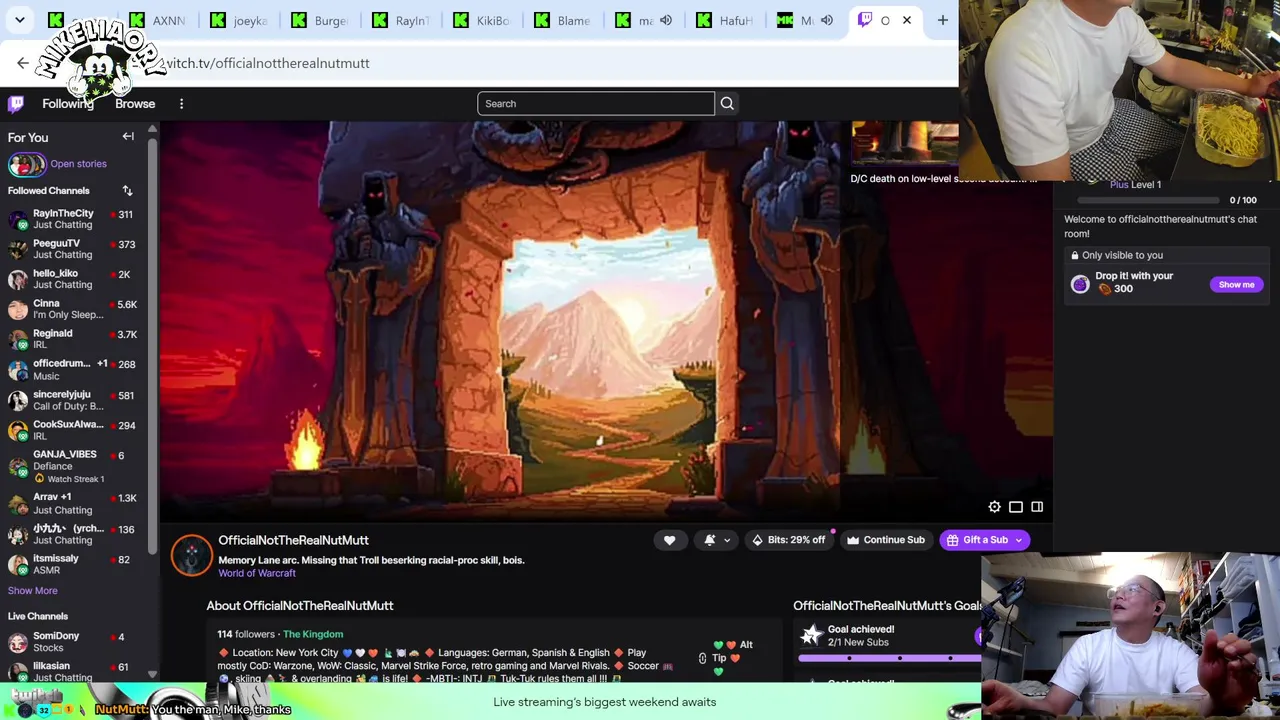Click the New Subs goal progress bar

[889, 658]
